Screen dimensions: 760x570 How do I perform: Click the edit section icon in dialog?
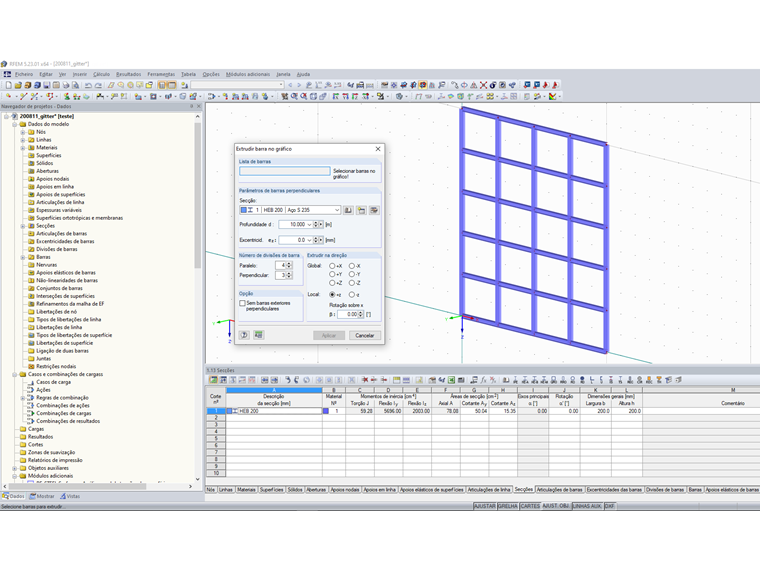[374, 210]
